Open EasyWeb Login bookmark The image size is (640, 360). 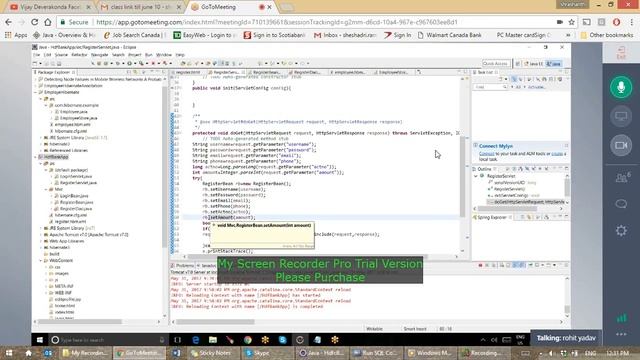click(205, 35)
